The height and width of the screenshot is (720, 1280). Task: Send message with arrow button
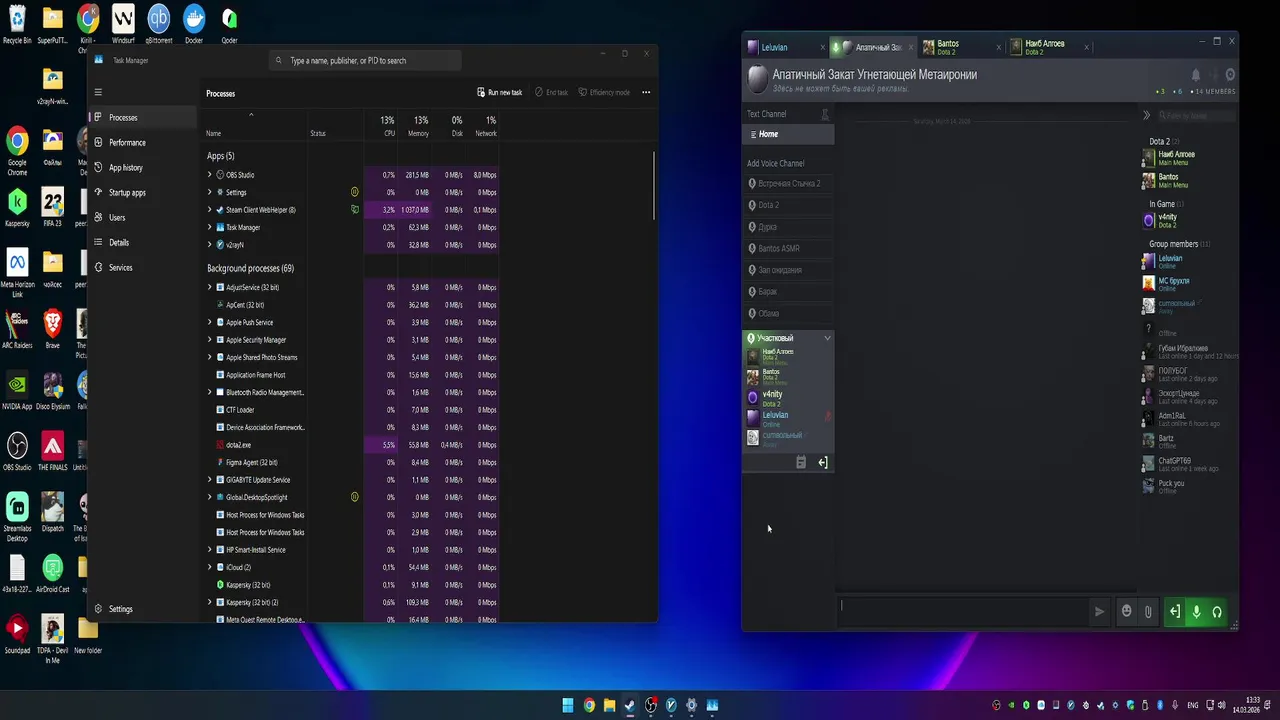coord(1099,611)
